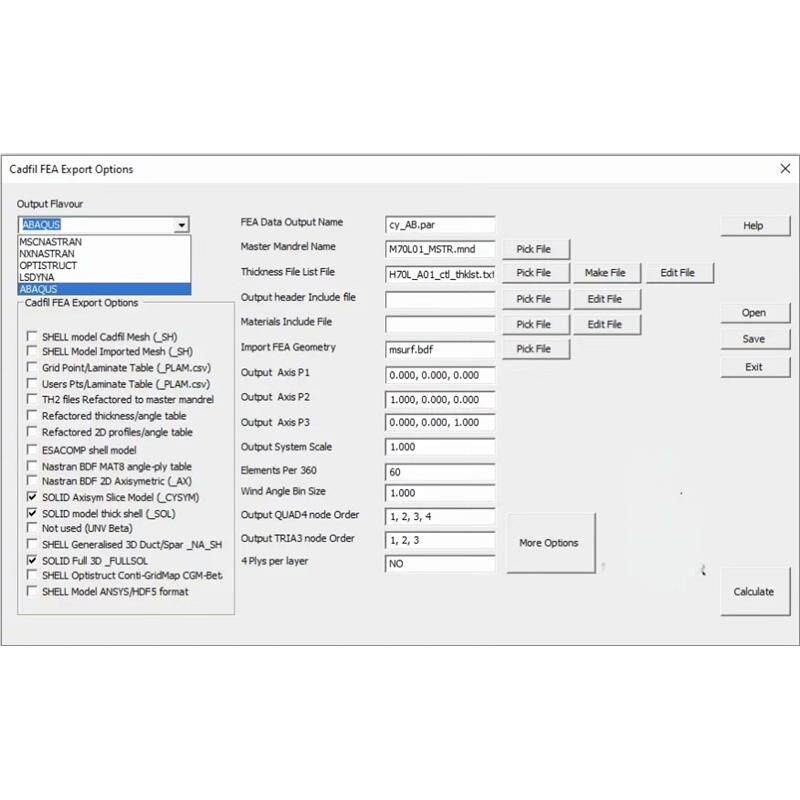Click the Elements Per 360 field
The height and width of the screenshot is (800, 800).
tap(440, 472)
